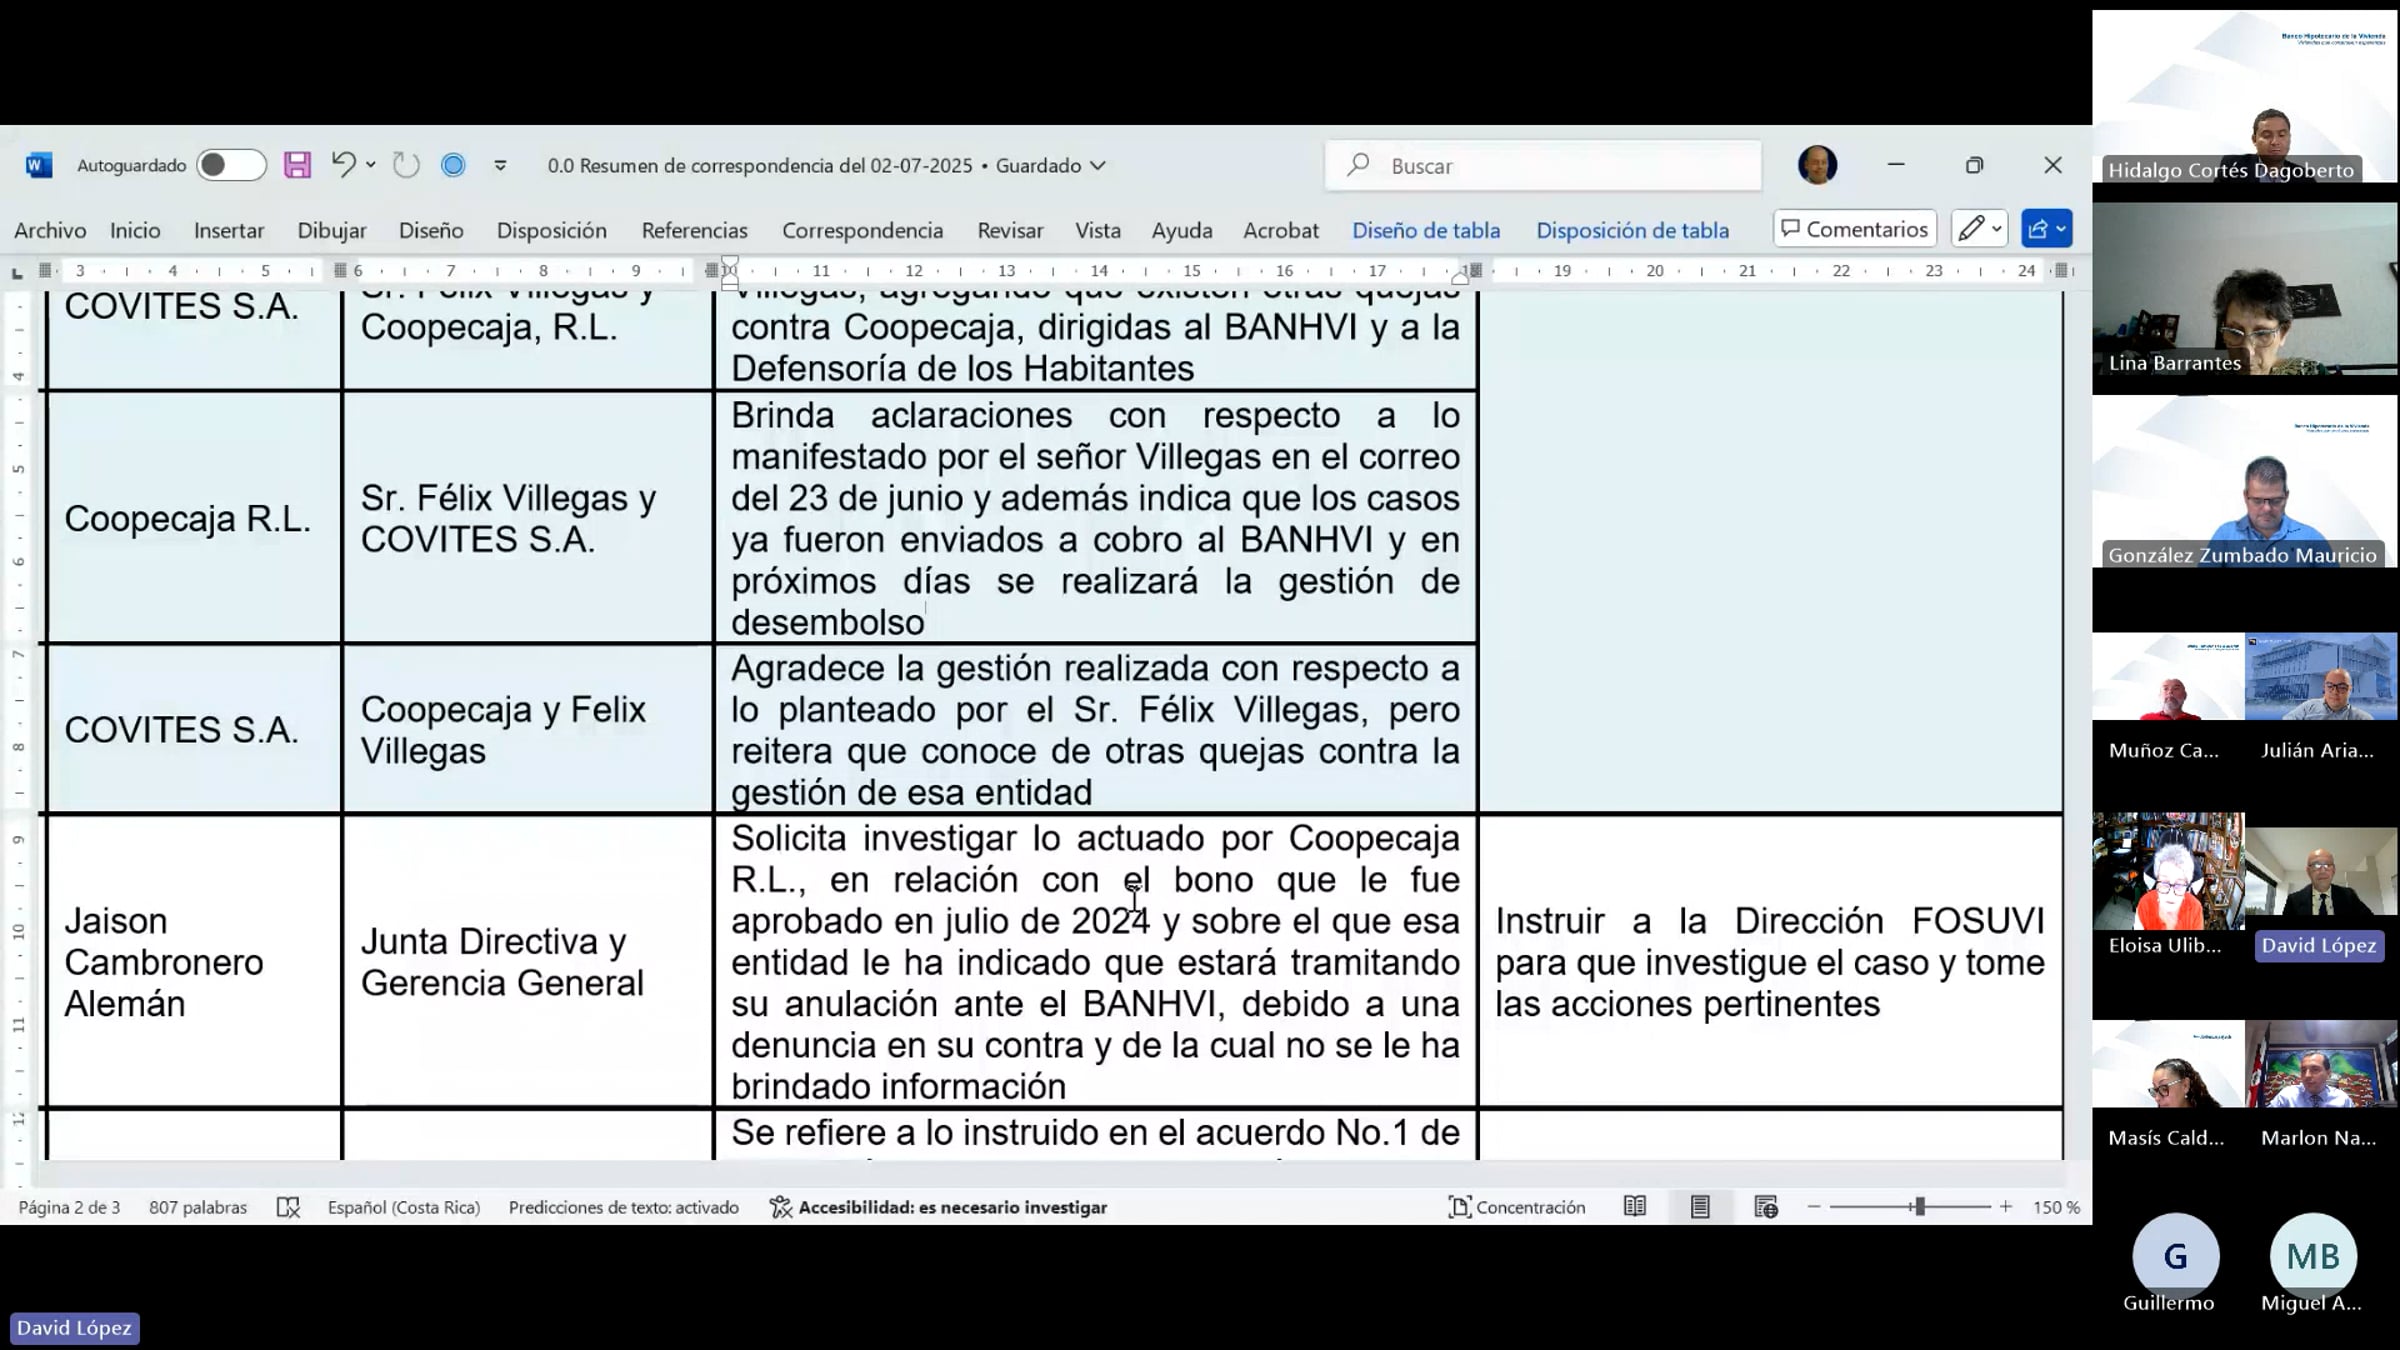This screenshot has height=1350, width=2400.
Task: Toggle the Autoguardado switch
Action: click(x=231, y=165)
